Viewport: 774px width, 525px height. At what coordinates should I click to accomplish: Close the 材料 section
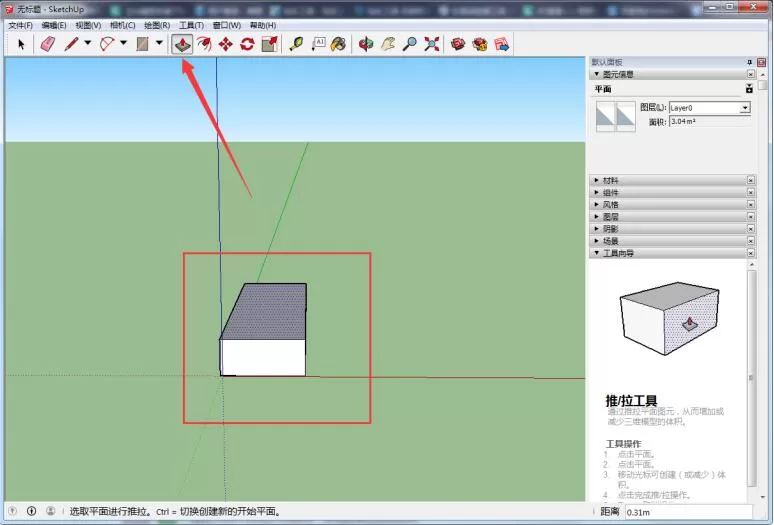751,180
